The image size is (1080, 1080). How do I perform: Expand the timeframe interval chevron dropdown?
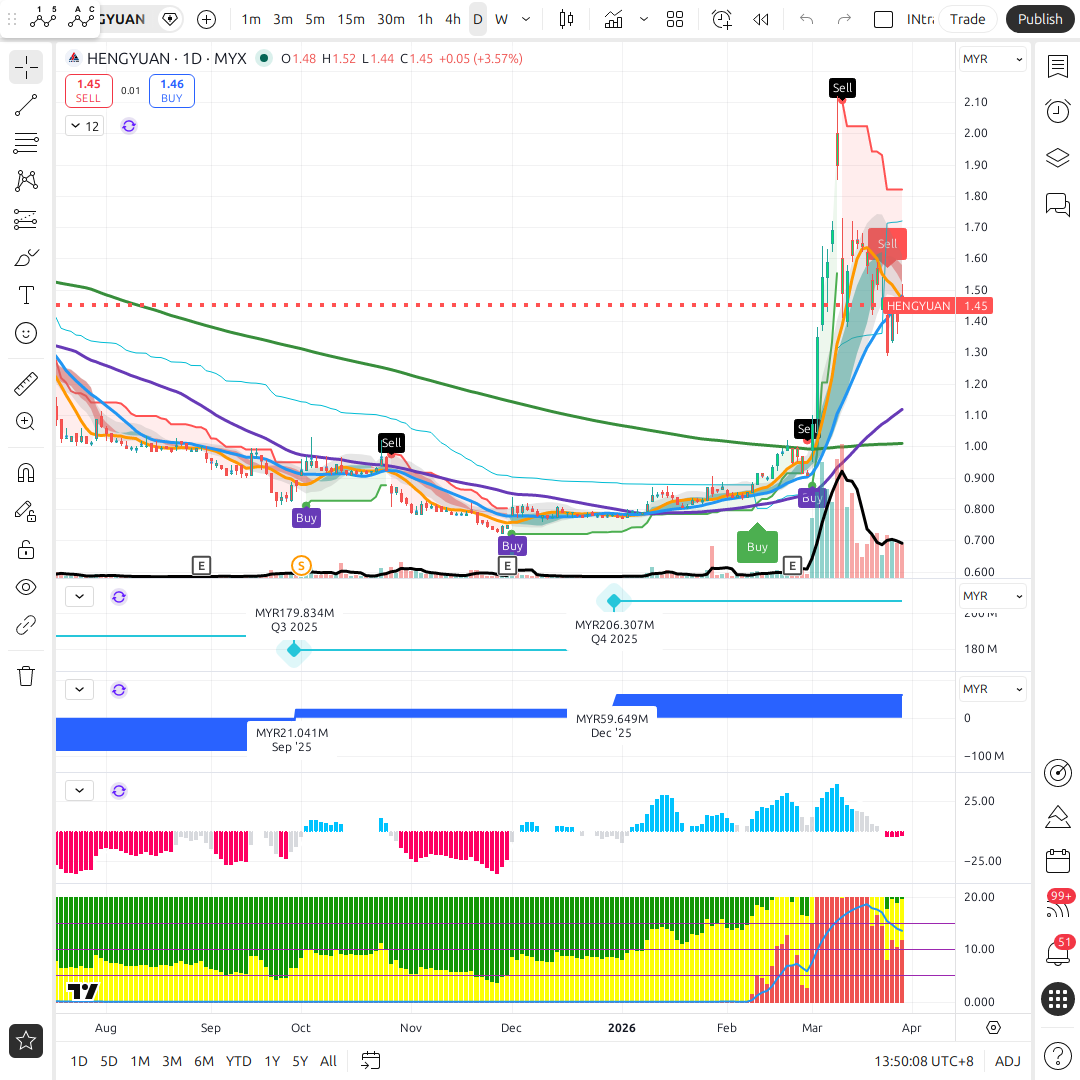526,19
